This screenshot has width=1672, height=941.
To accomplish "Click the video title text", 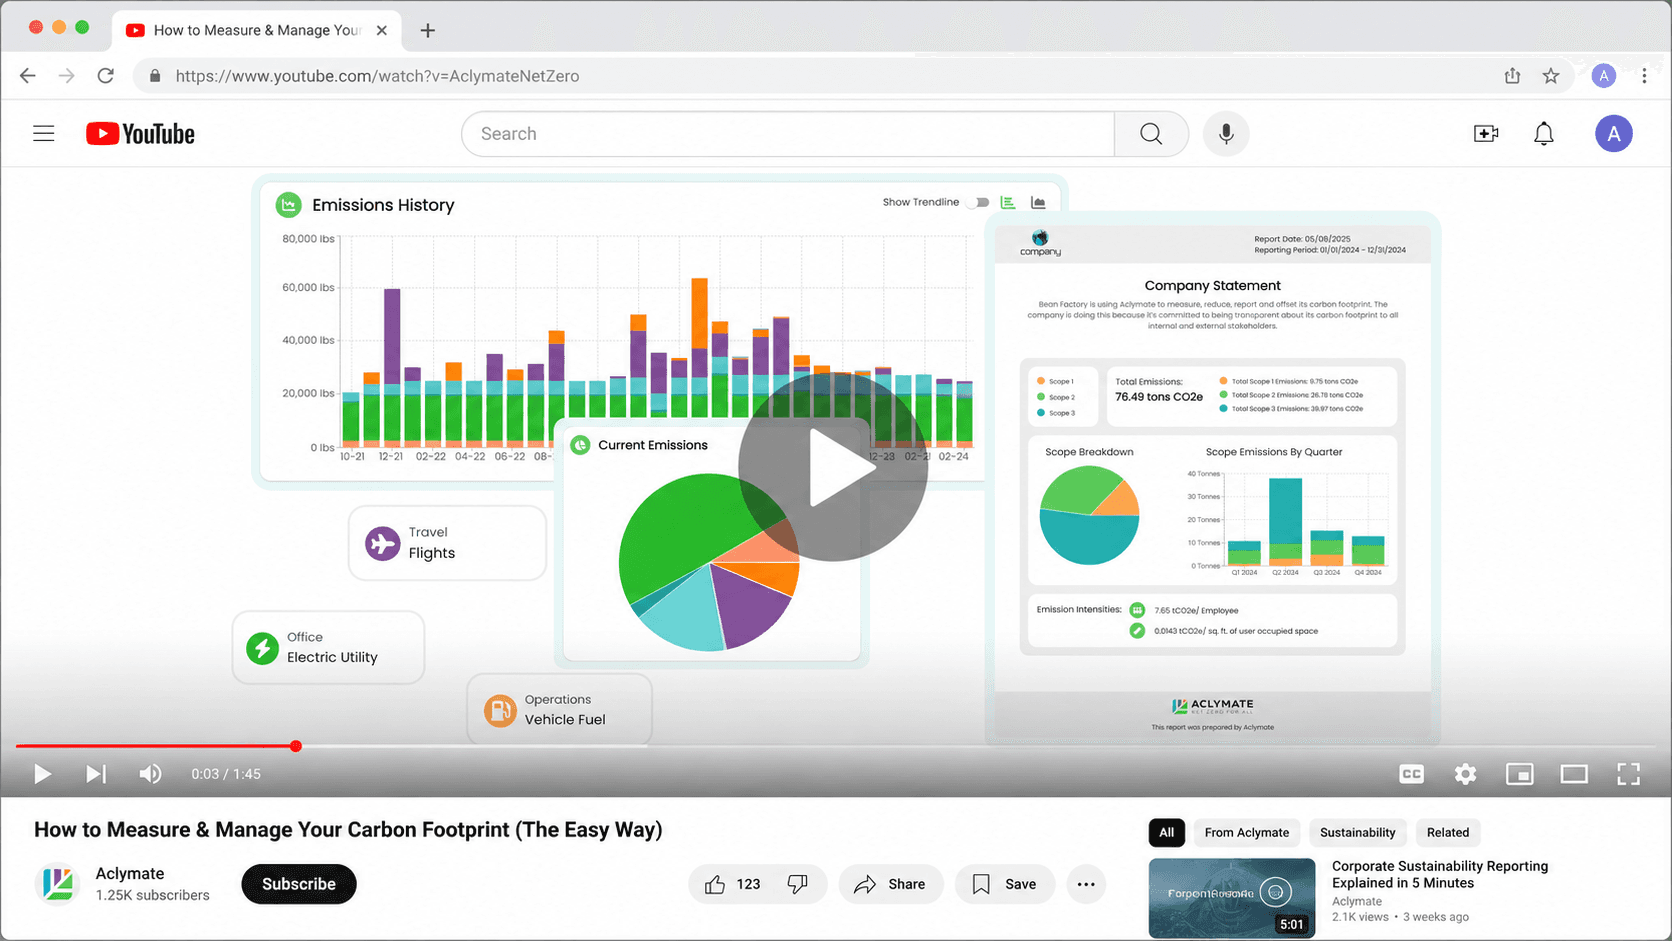I will (x=348, y=830).
